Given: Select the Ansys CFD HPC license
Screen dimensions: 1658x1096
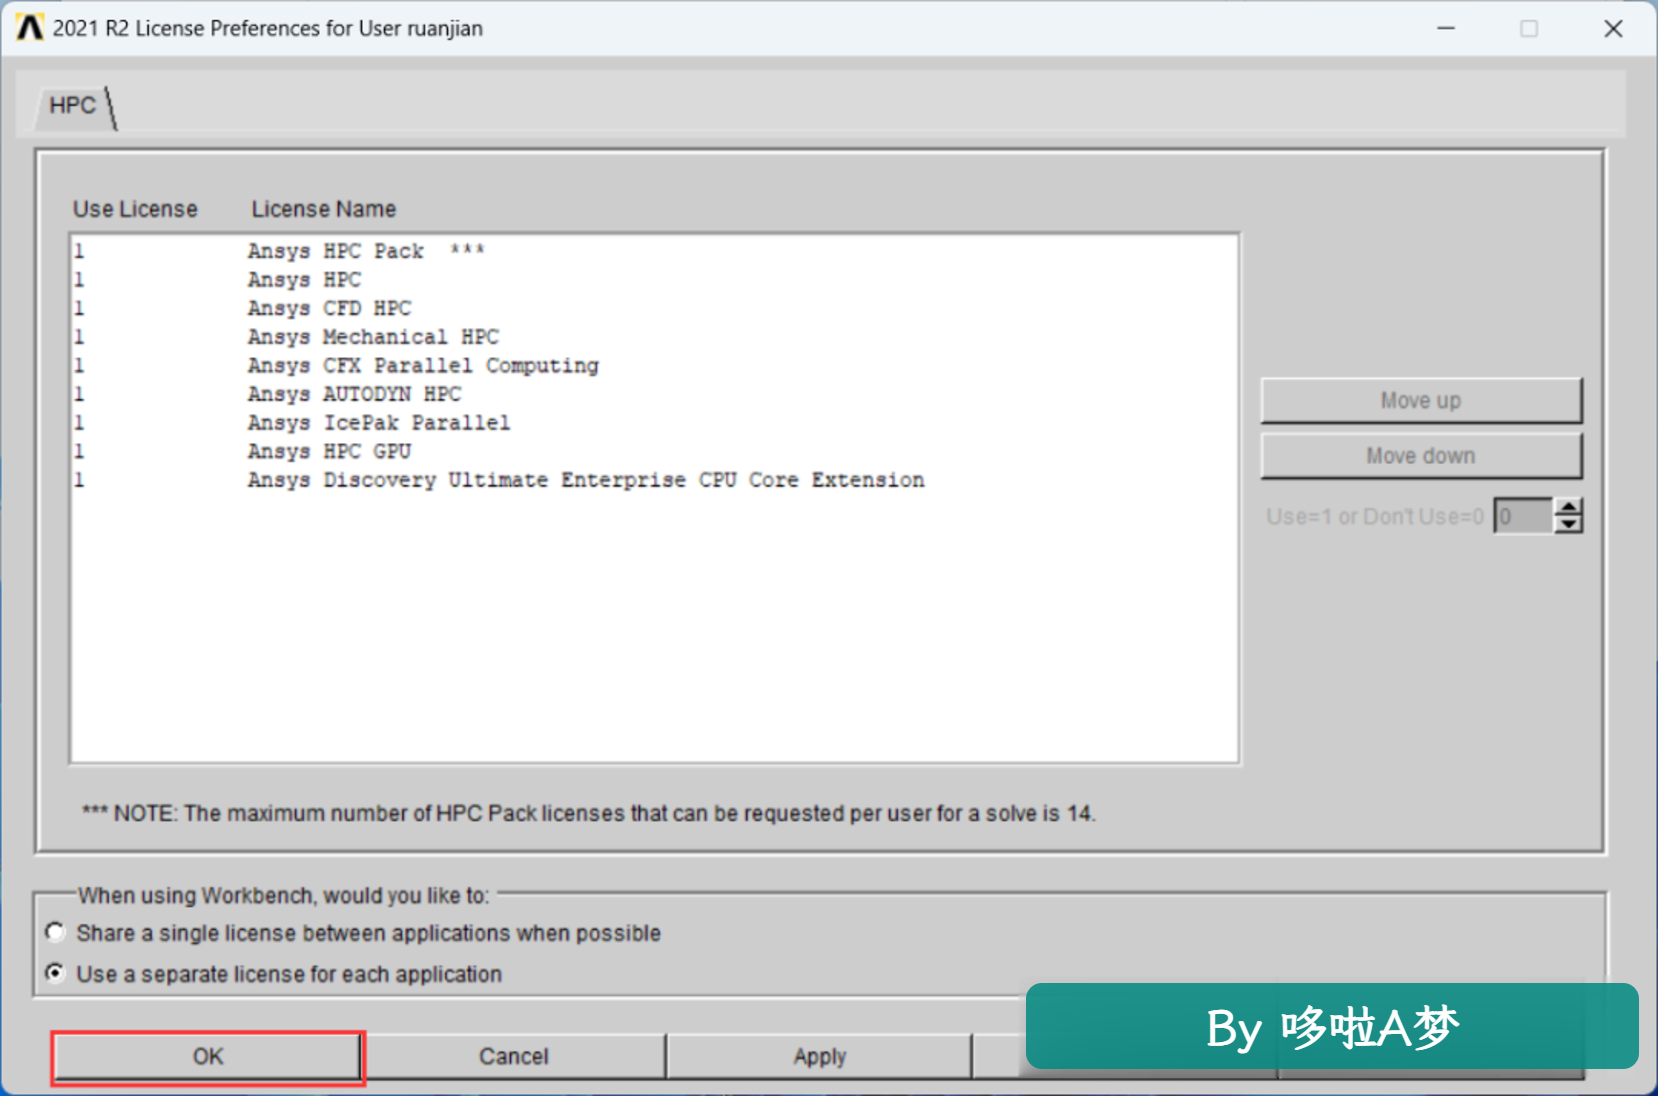Looking at the screenshot, I should click(654, 309).
